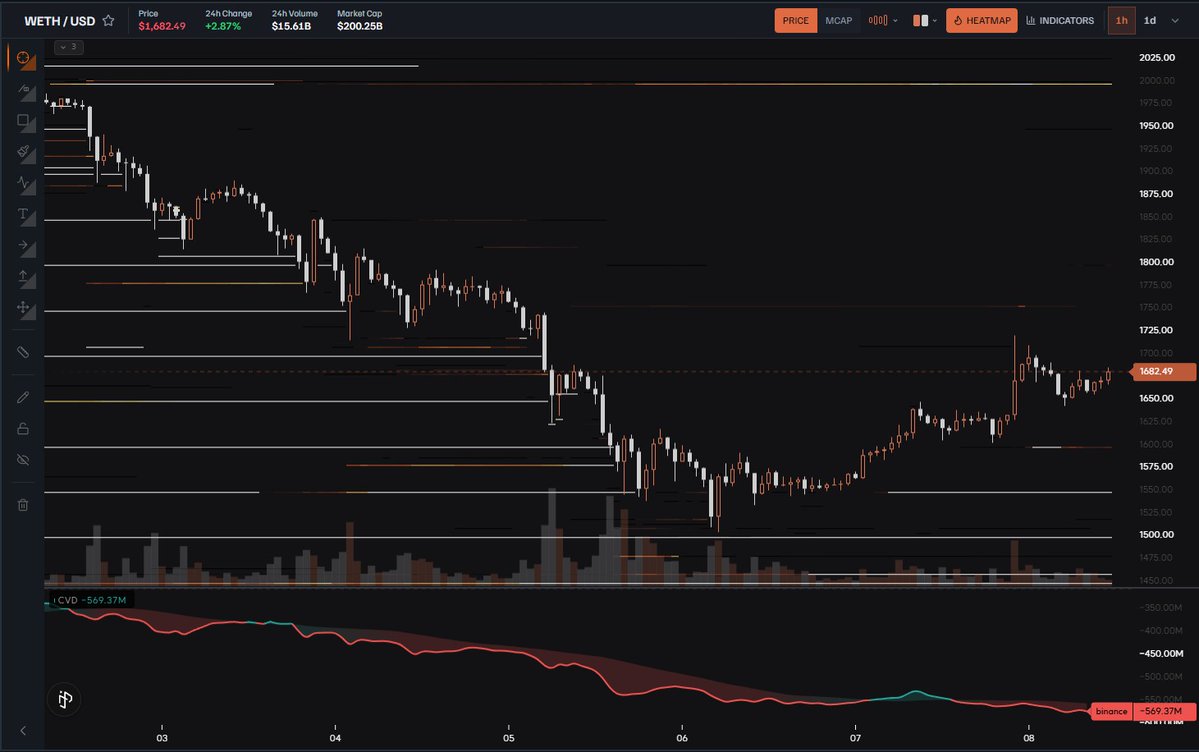Select the arrow marker tool
This screenshot has width=1199, height=752.
pyautogui.click(x=23, y=246)
